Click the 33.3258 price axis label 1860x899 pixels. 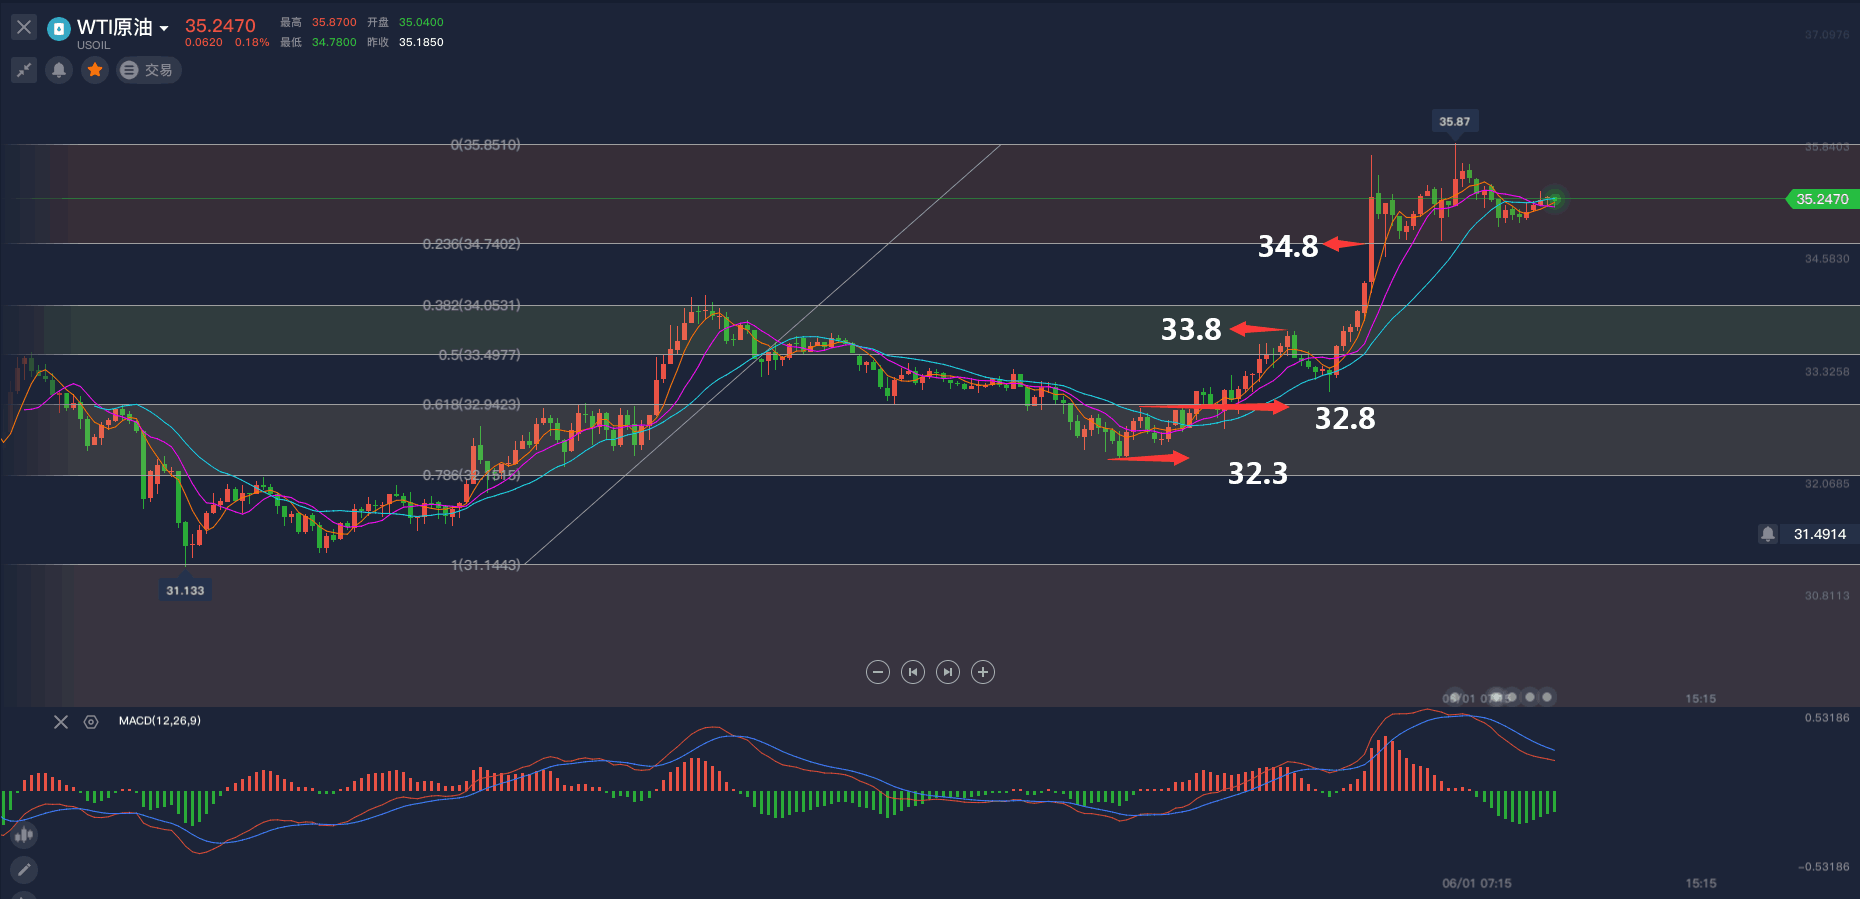[1827, 372]
